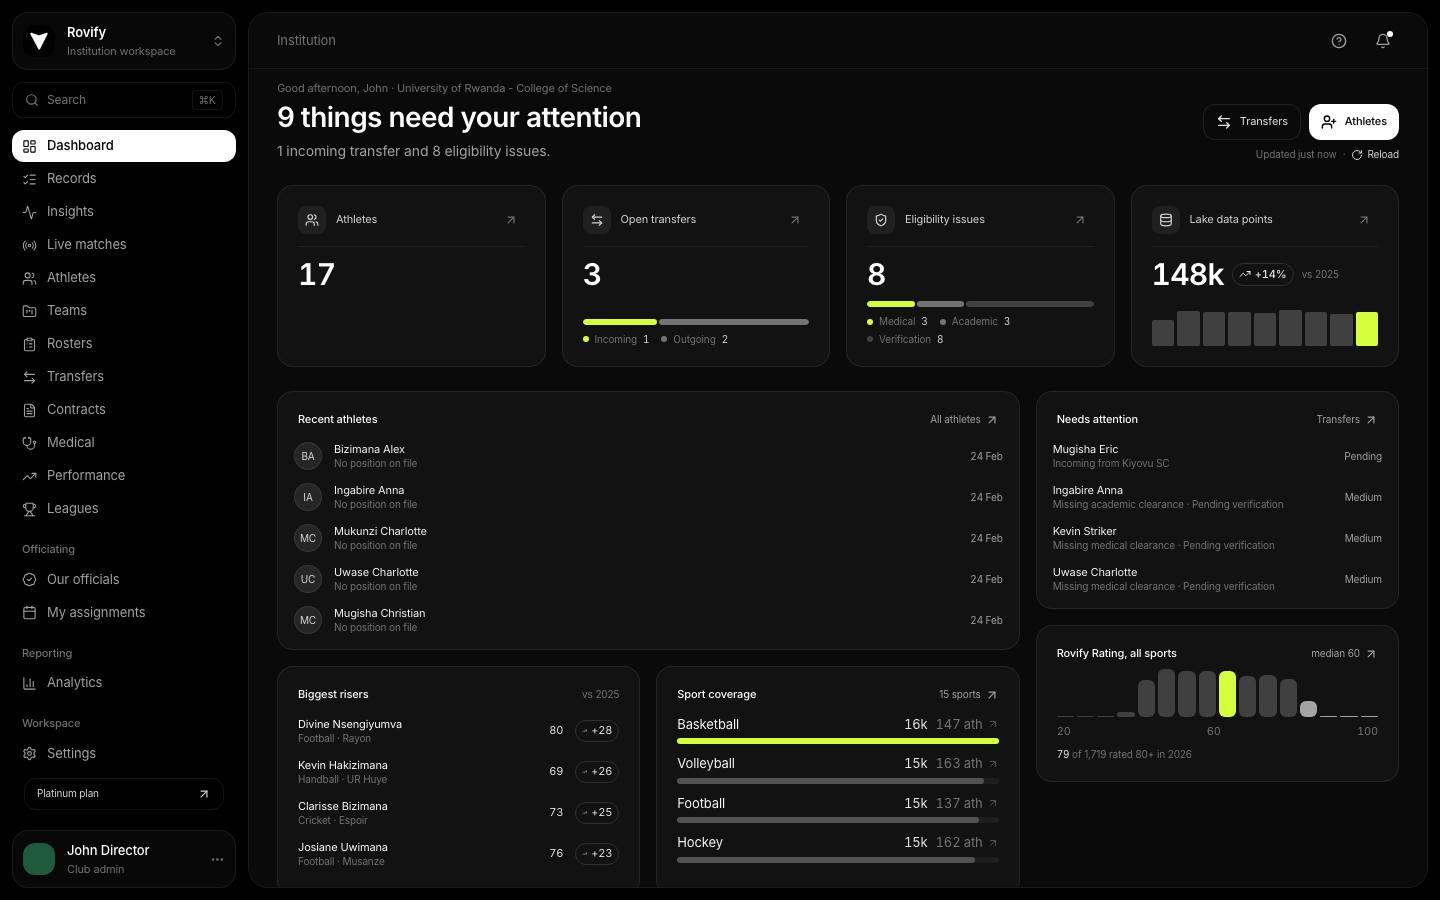Open Analytics under Reporting
The image size is (1440, 900).
pyautogui.click(x=124, y=683)
